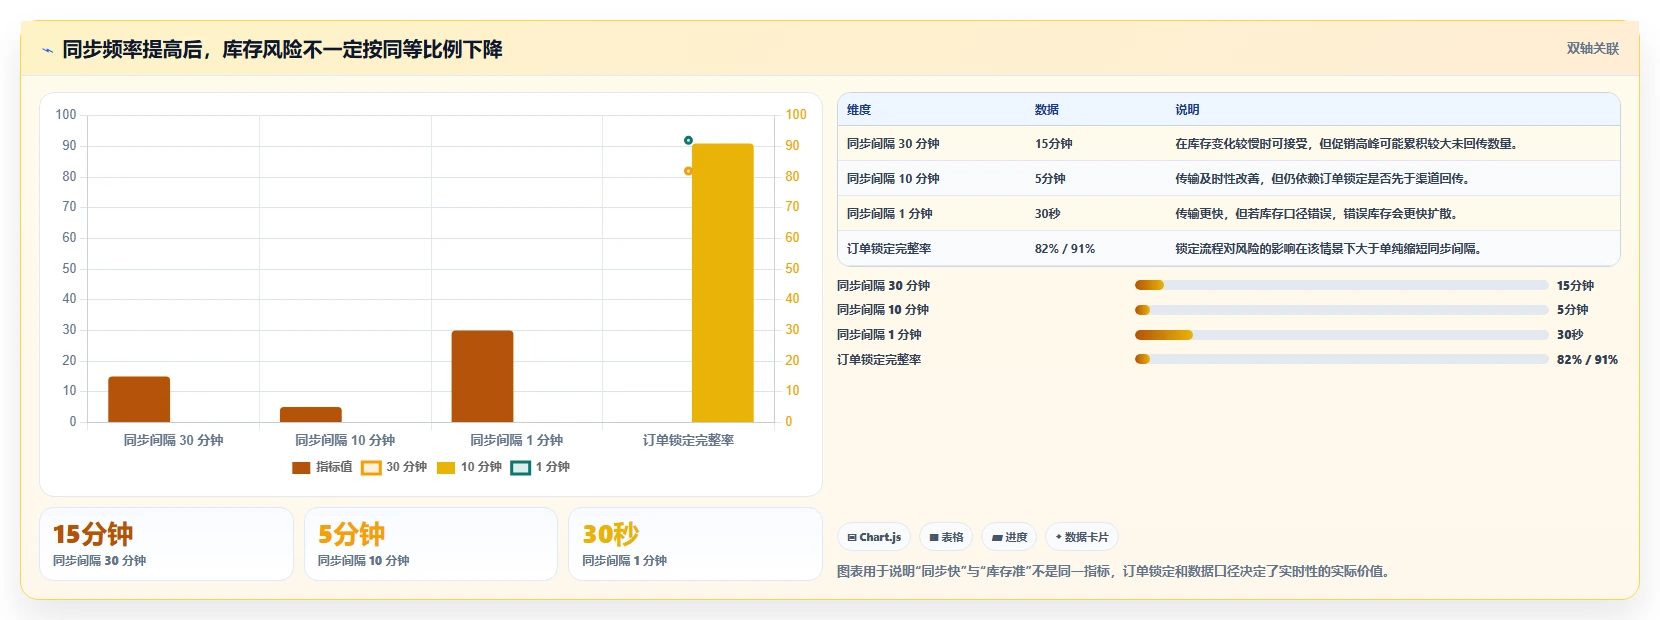1660x620 pixels.
Task: Click the 同步间隔 30 分钟 progress bar
Action: (x=1342, y=286)
